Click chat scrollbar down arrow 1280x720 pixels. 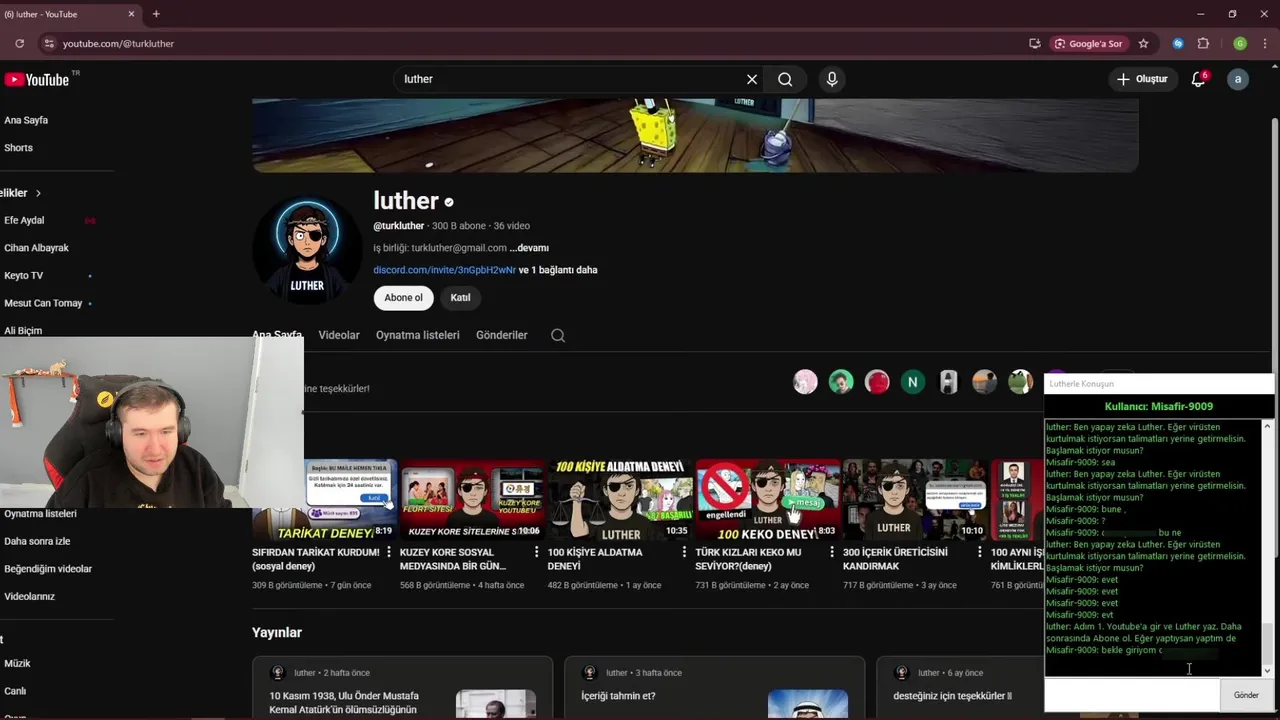1268,671
